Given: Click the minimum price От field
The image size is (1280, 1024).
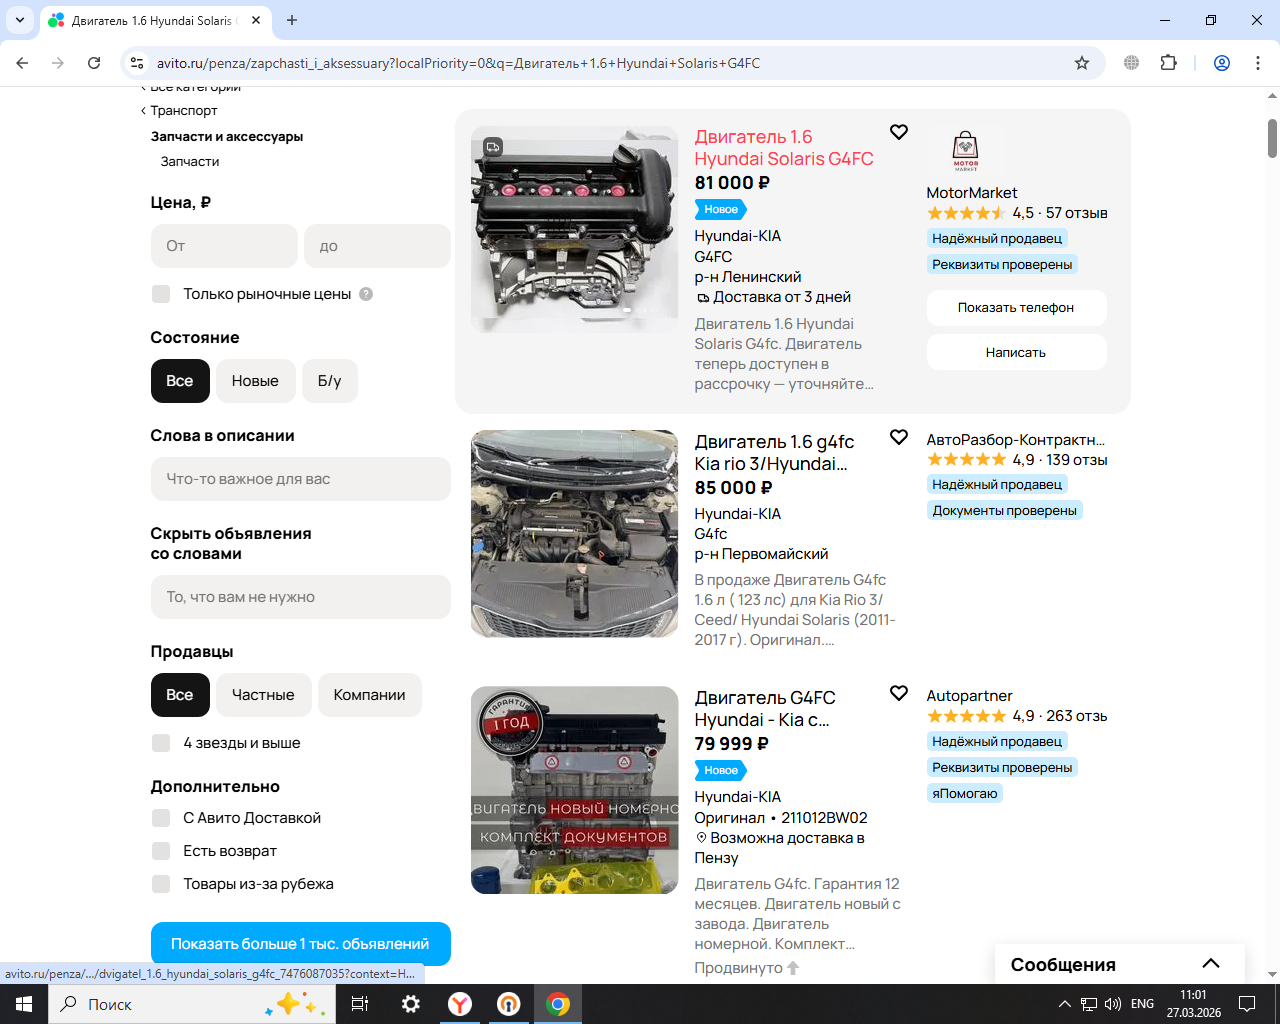Looking at the screenshot, I should coord(224,246).
